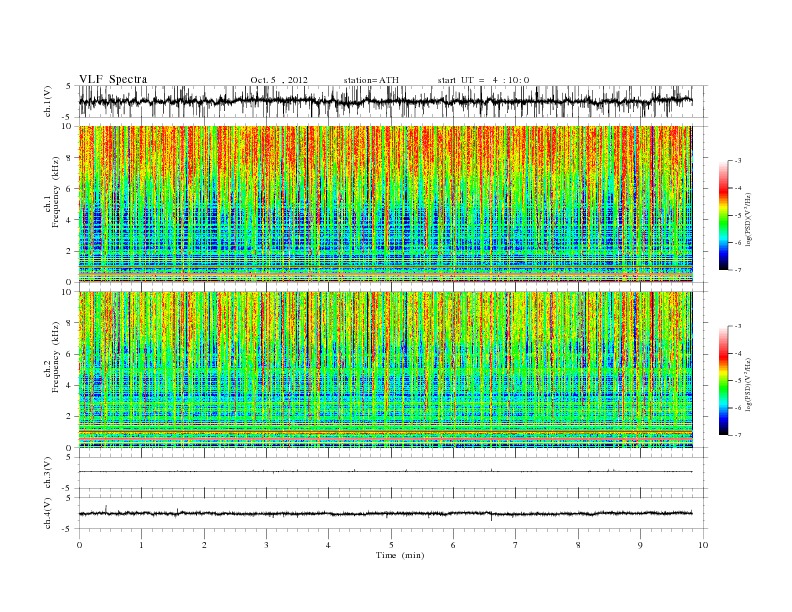
Task: Click the ch.2 color bar "log(PSD)(V²/Hz)" label
Action: click(749, 384)
